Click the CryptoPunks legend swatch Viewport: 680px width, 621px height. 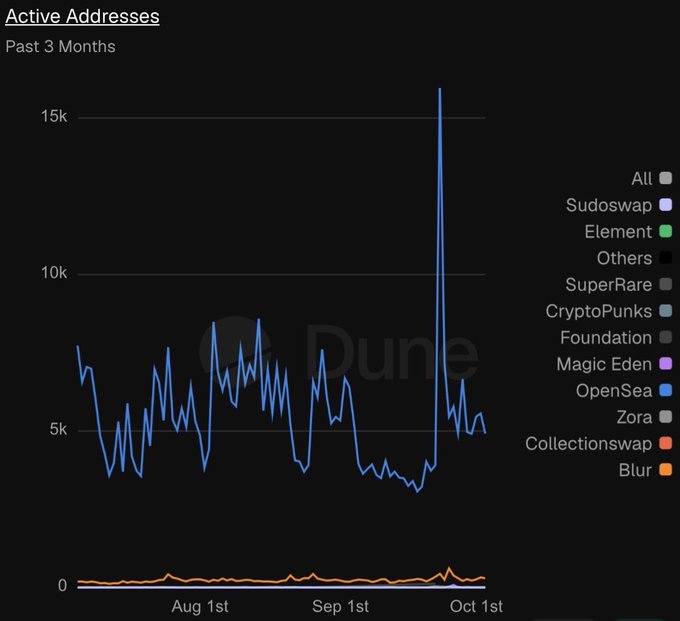coord(665,311)
